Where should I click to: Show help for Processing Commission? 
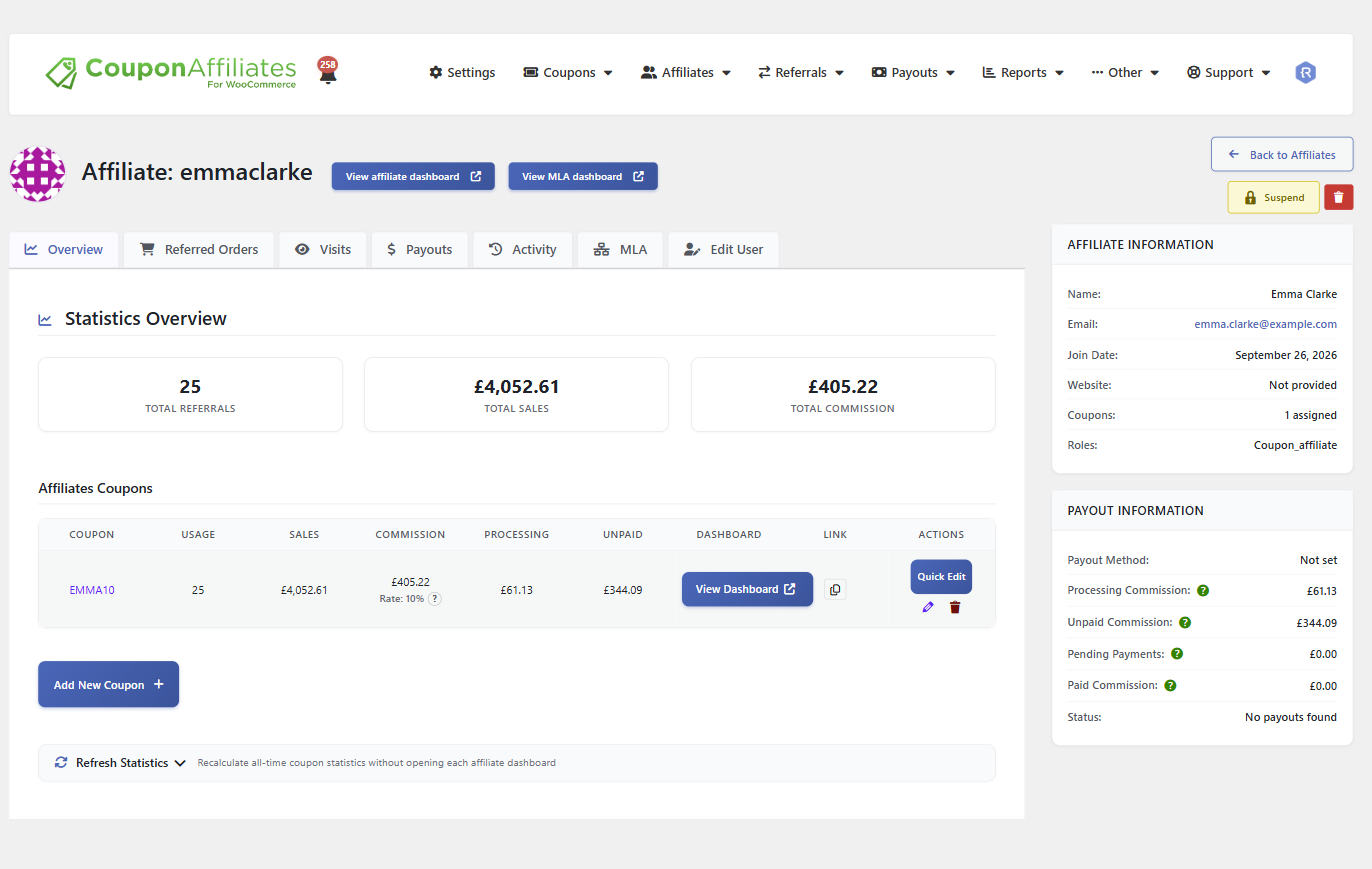[1203, 590]
